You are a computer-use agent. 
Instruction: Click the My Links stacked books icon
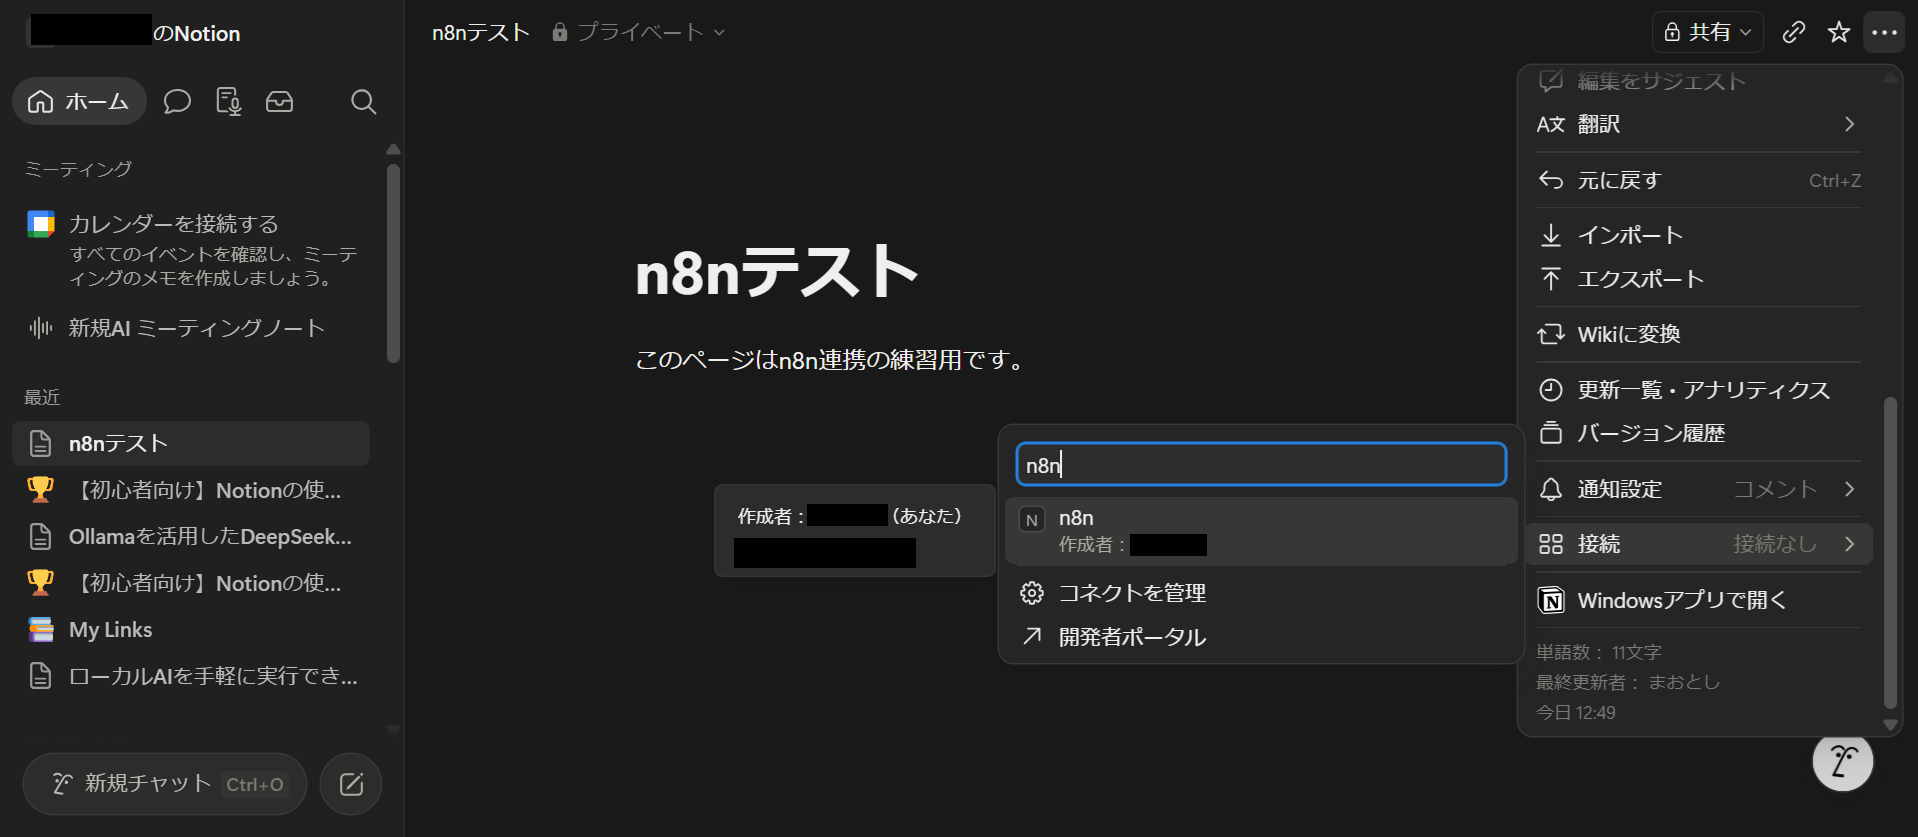[41, 630]
